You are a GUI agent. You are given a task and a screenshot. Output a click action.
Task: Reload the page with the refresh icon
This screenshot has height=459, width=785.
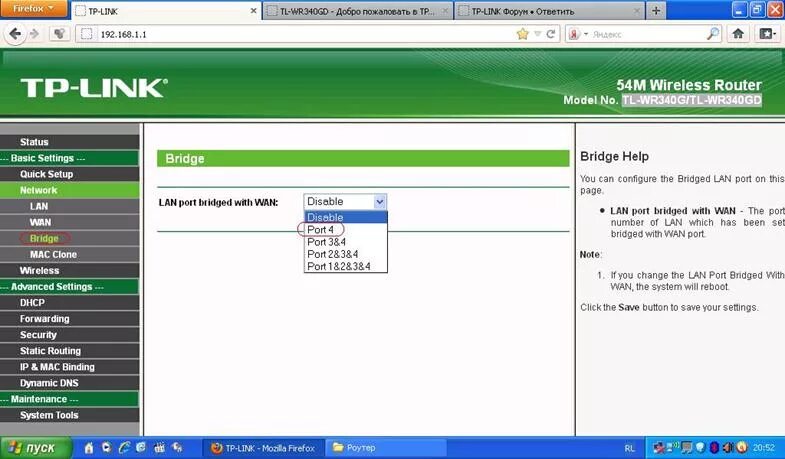pos(551,34)
